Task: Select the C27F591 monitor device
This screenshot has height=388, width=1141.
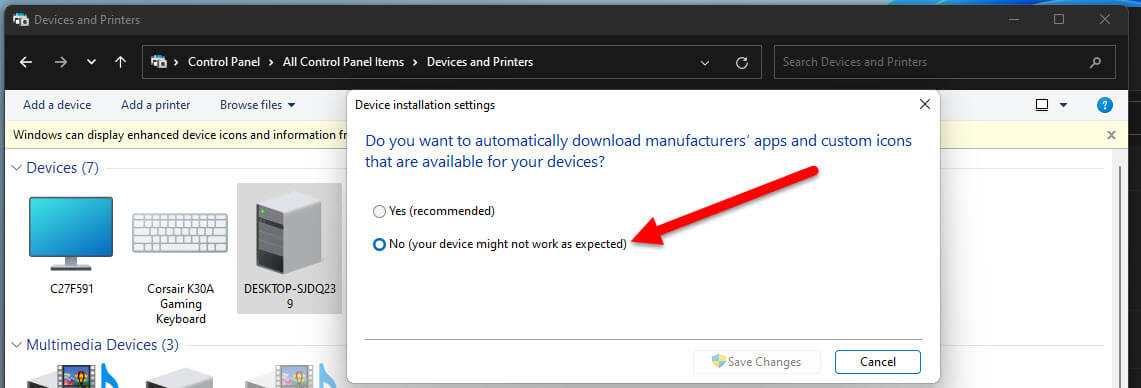Action: coord(71,245)
